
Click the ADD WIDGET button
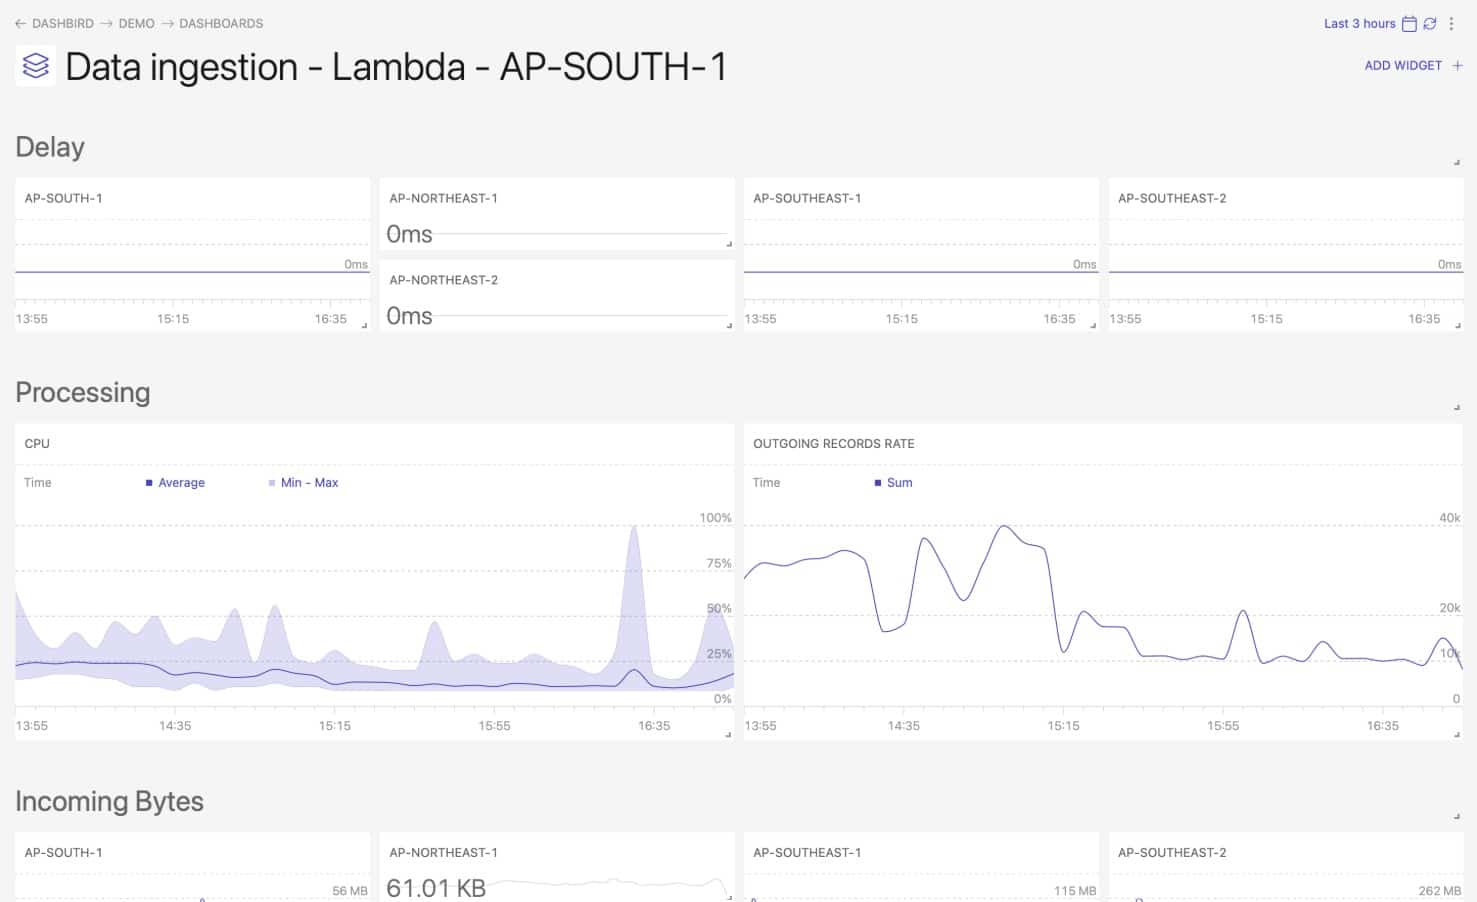coord(1403,65)
